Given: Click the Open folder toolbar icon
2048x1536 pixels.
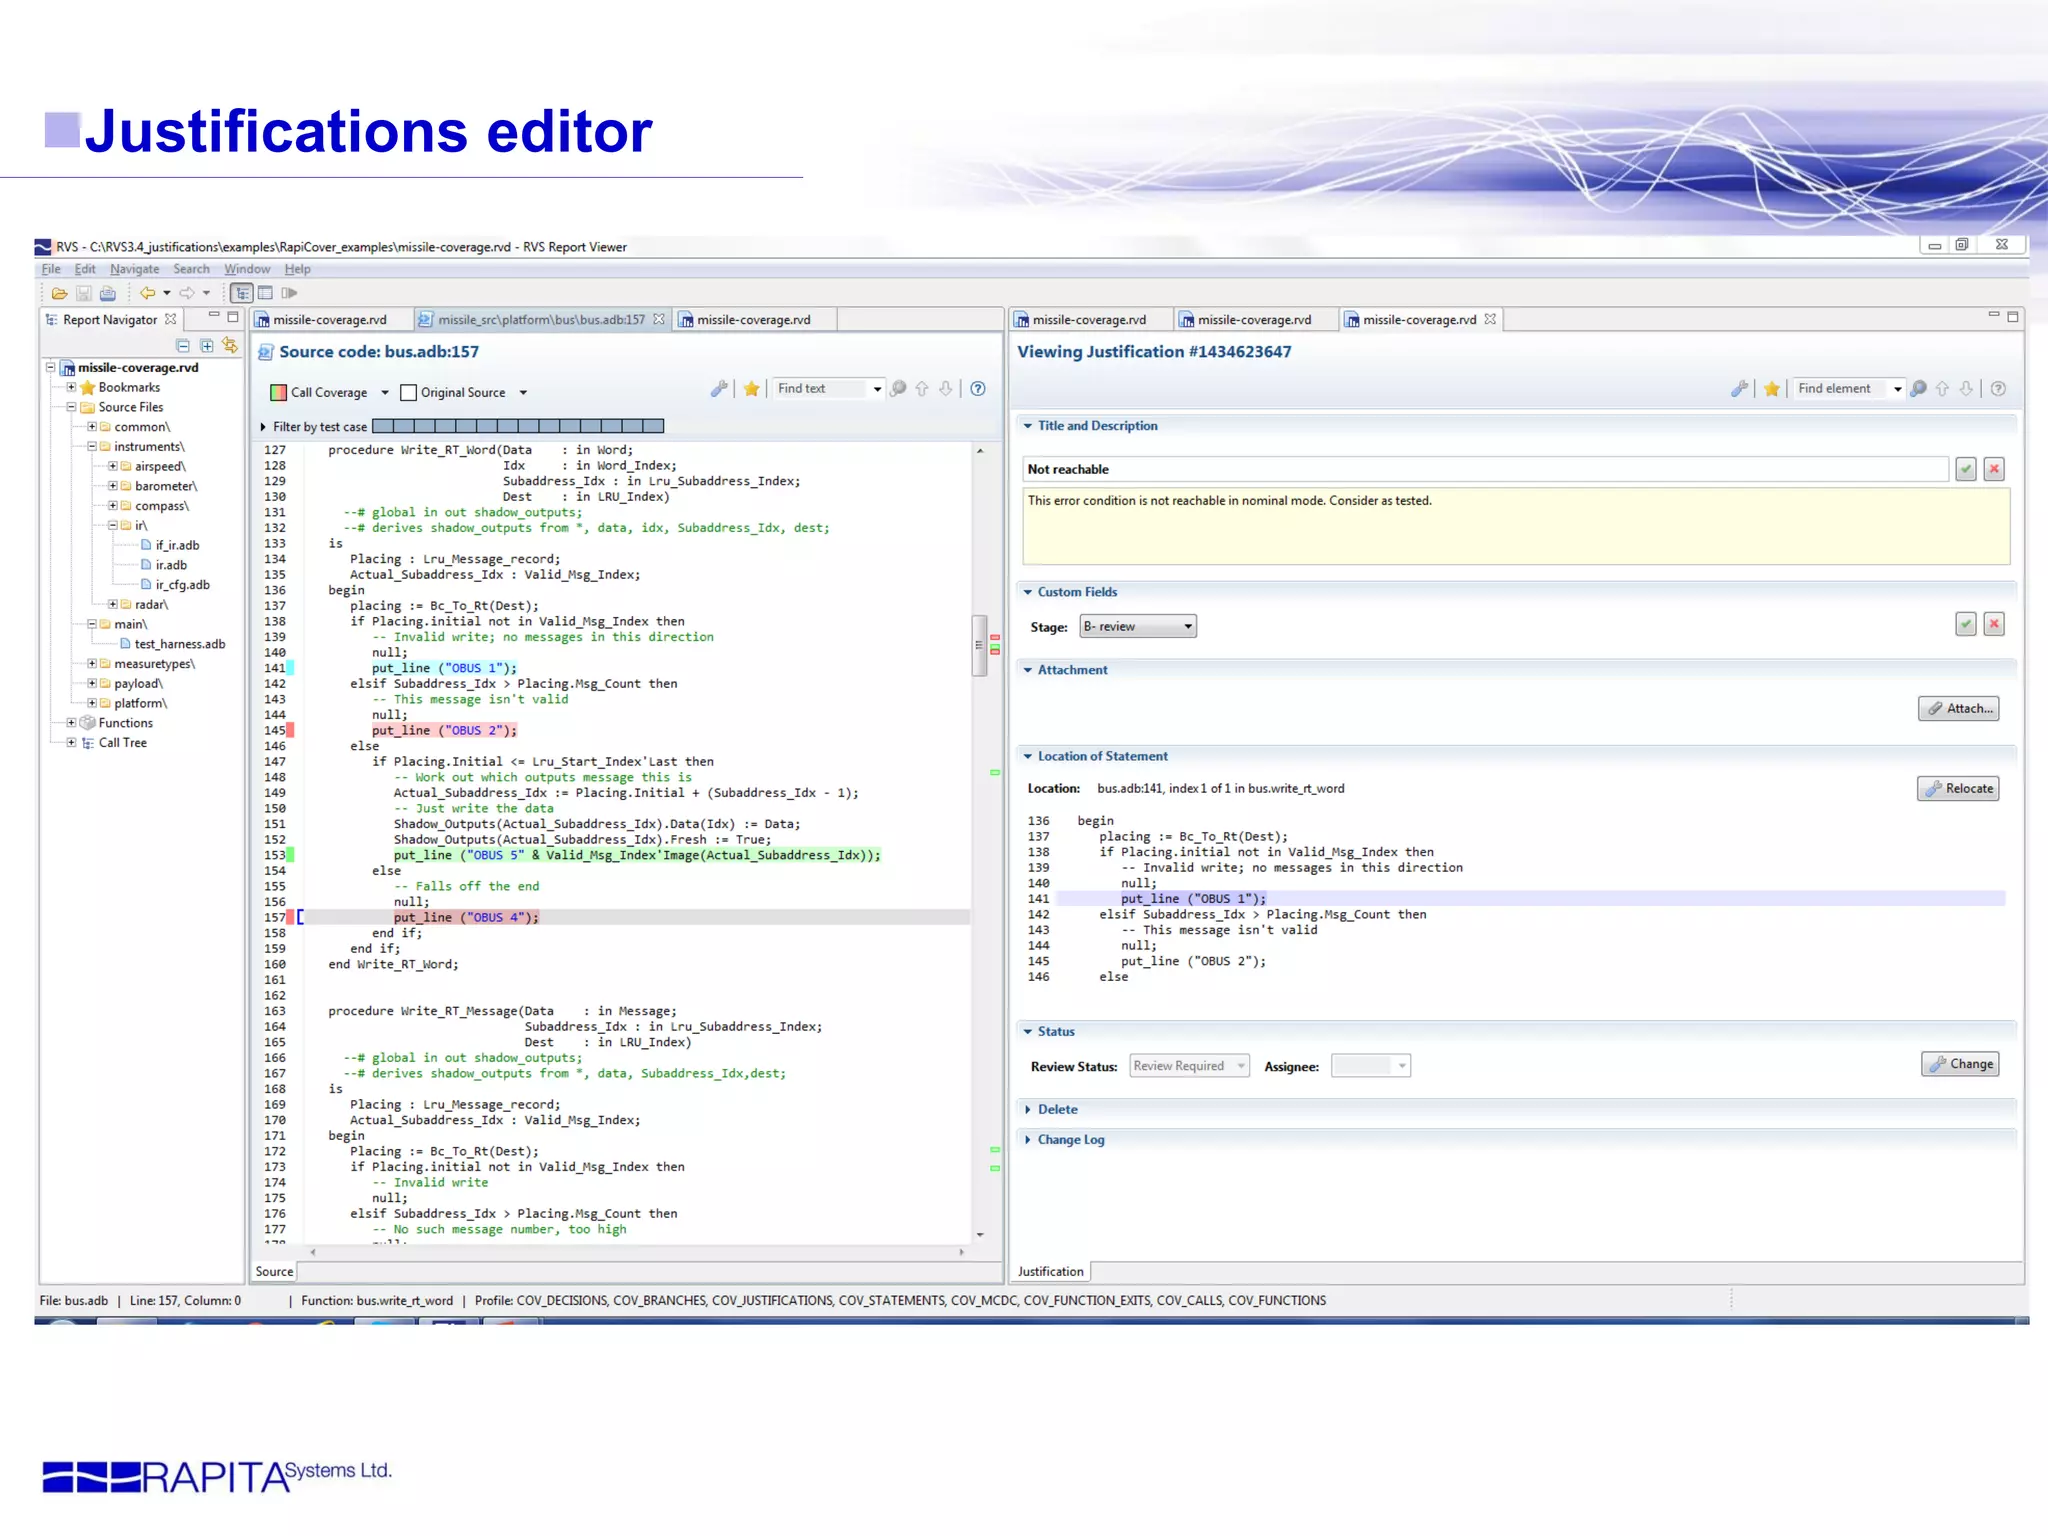Looking at the screenshot, I should point(59,293).
